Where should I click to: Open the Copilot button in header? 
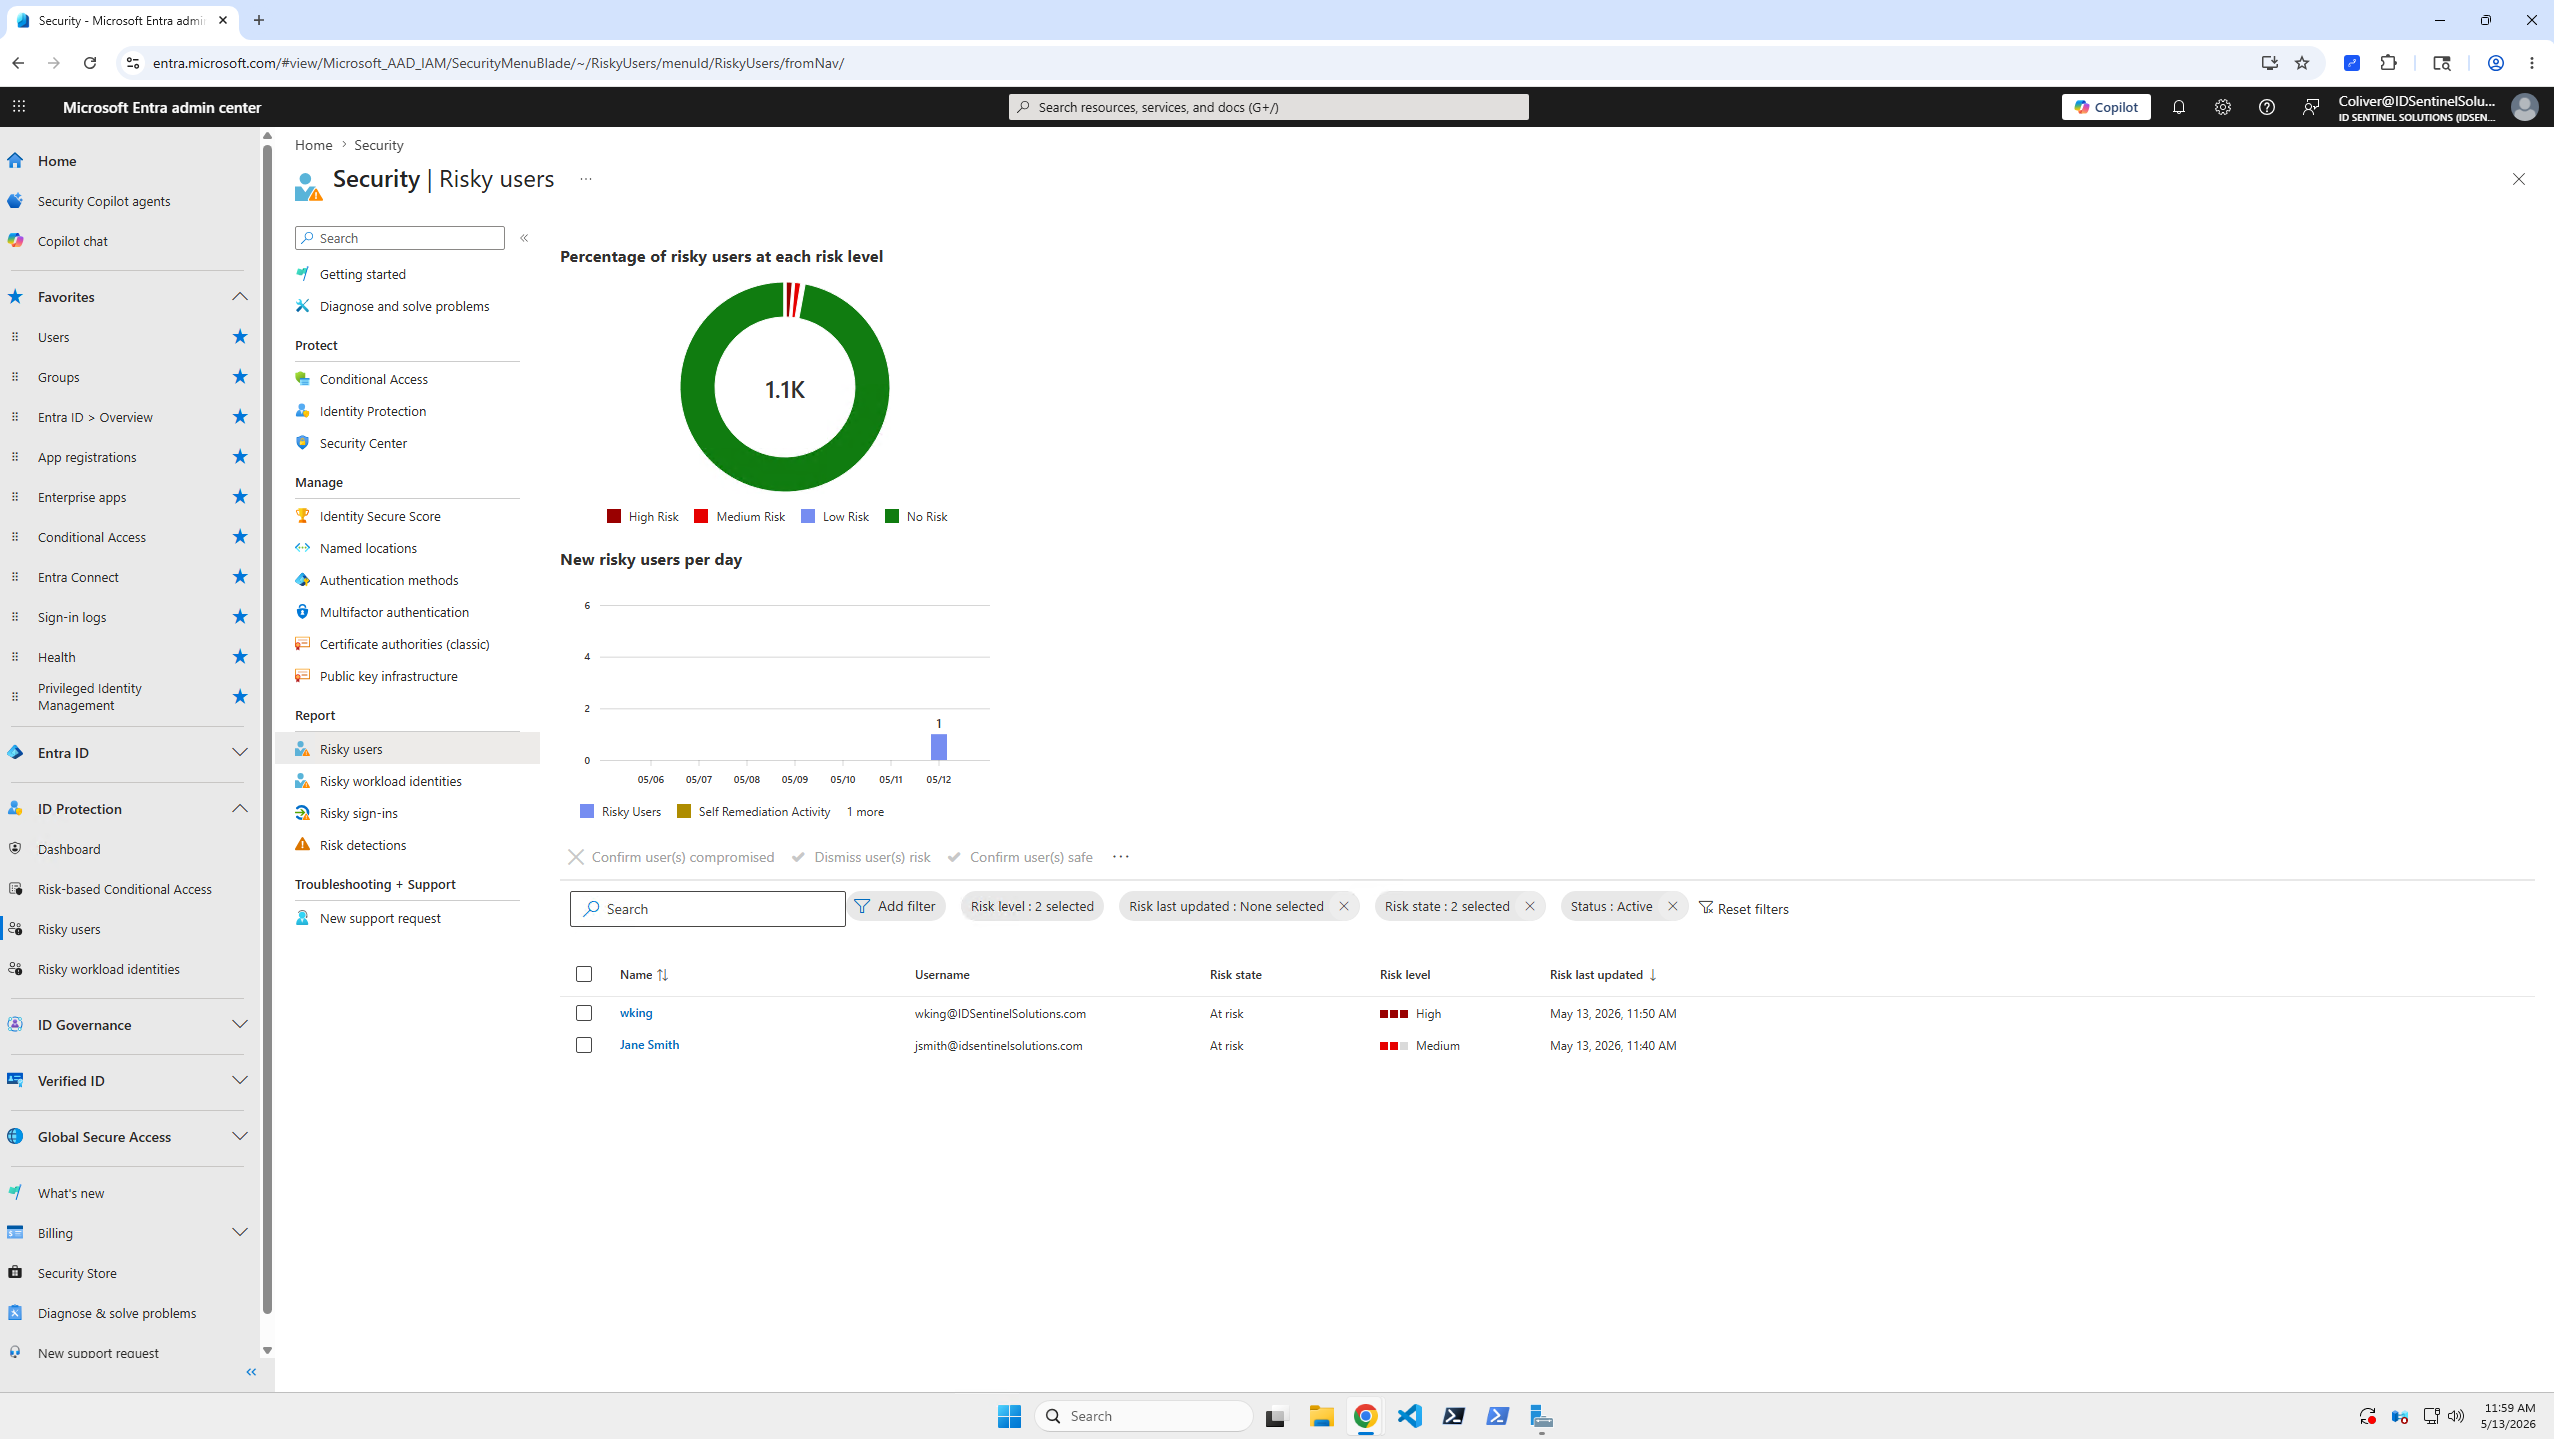(x=2105, y=107)
